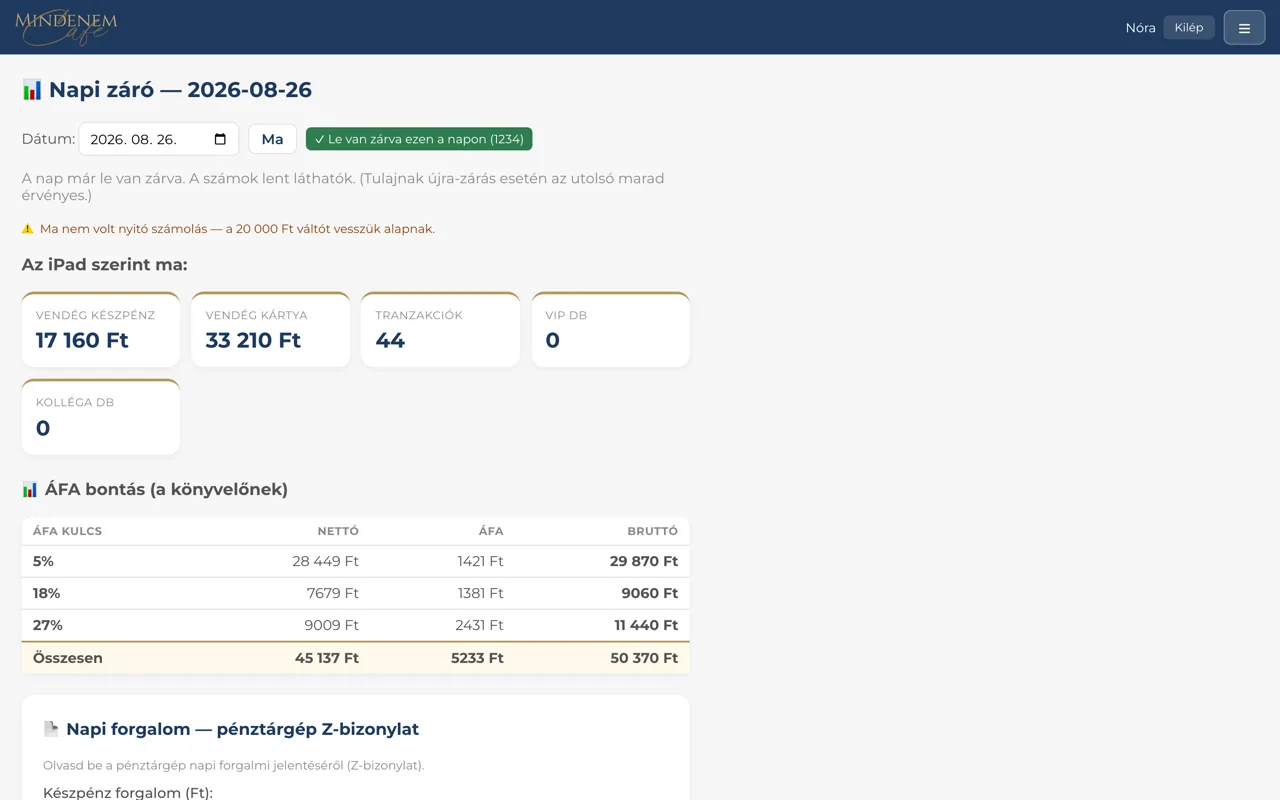The height and width of the screenshot is (800, 1280).
Task: Click the 5% VAT rate row label
Action: point(43,561)
